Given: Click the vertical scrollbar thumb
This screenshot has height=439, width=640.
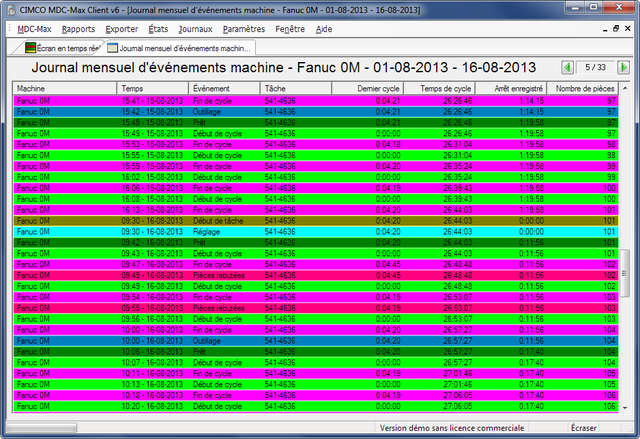Looking at the screenshot, I should [x=624, y=273].
